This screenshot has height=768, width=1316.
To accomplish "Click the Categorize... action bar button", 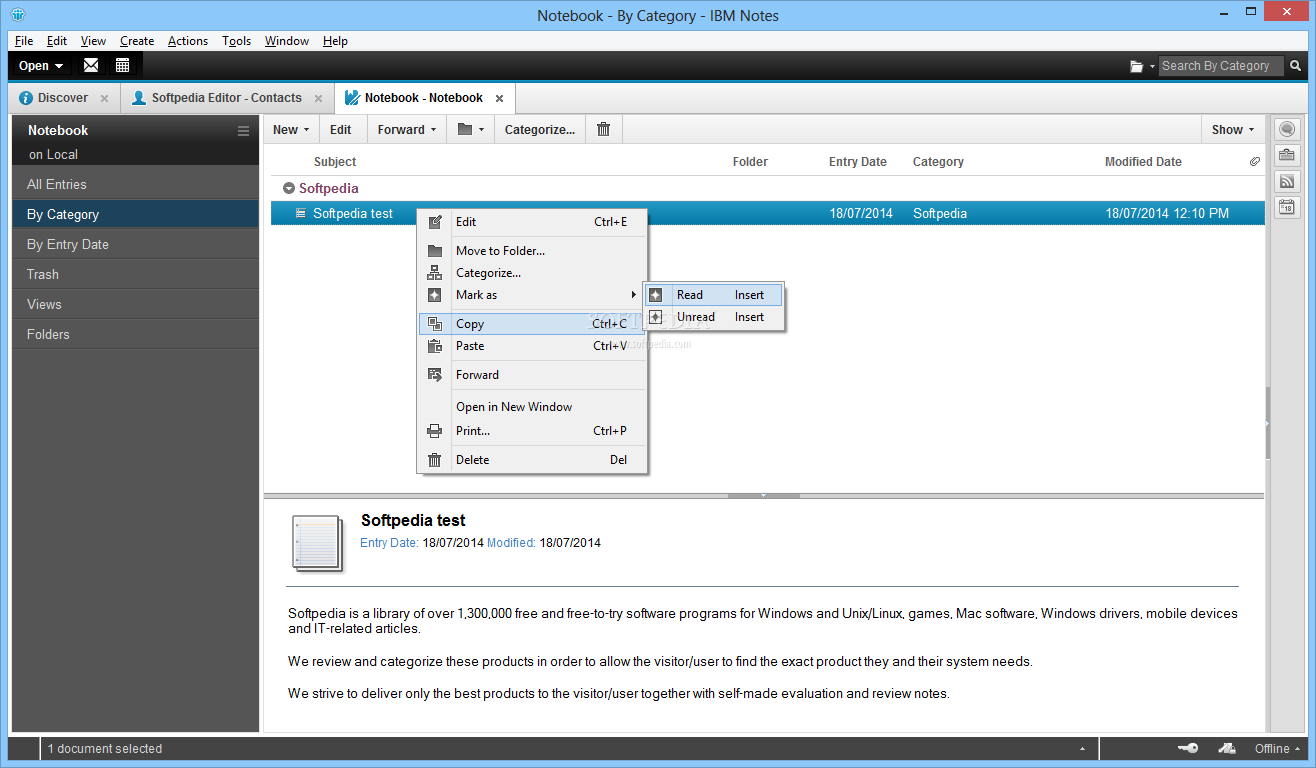I will 540,129.
